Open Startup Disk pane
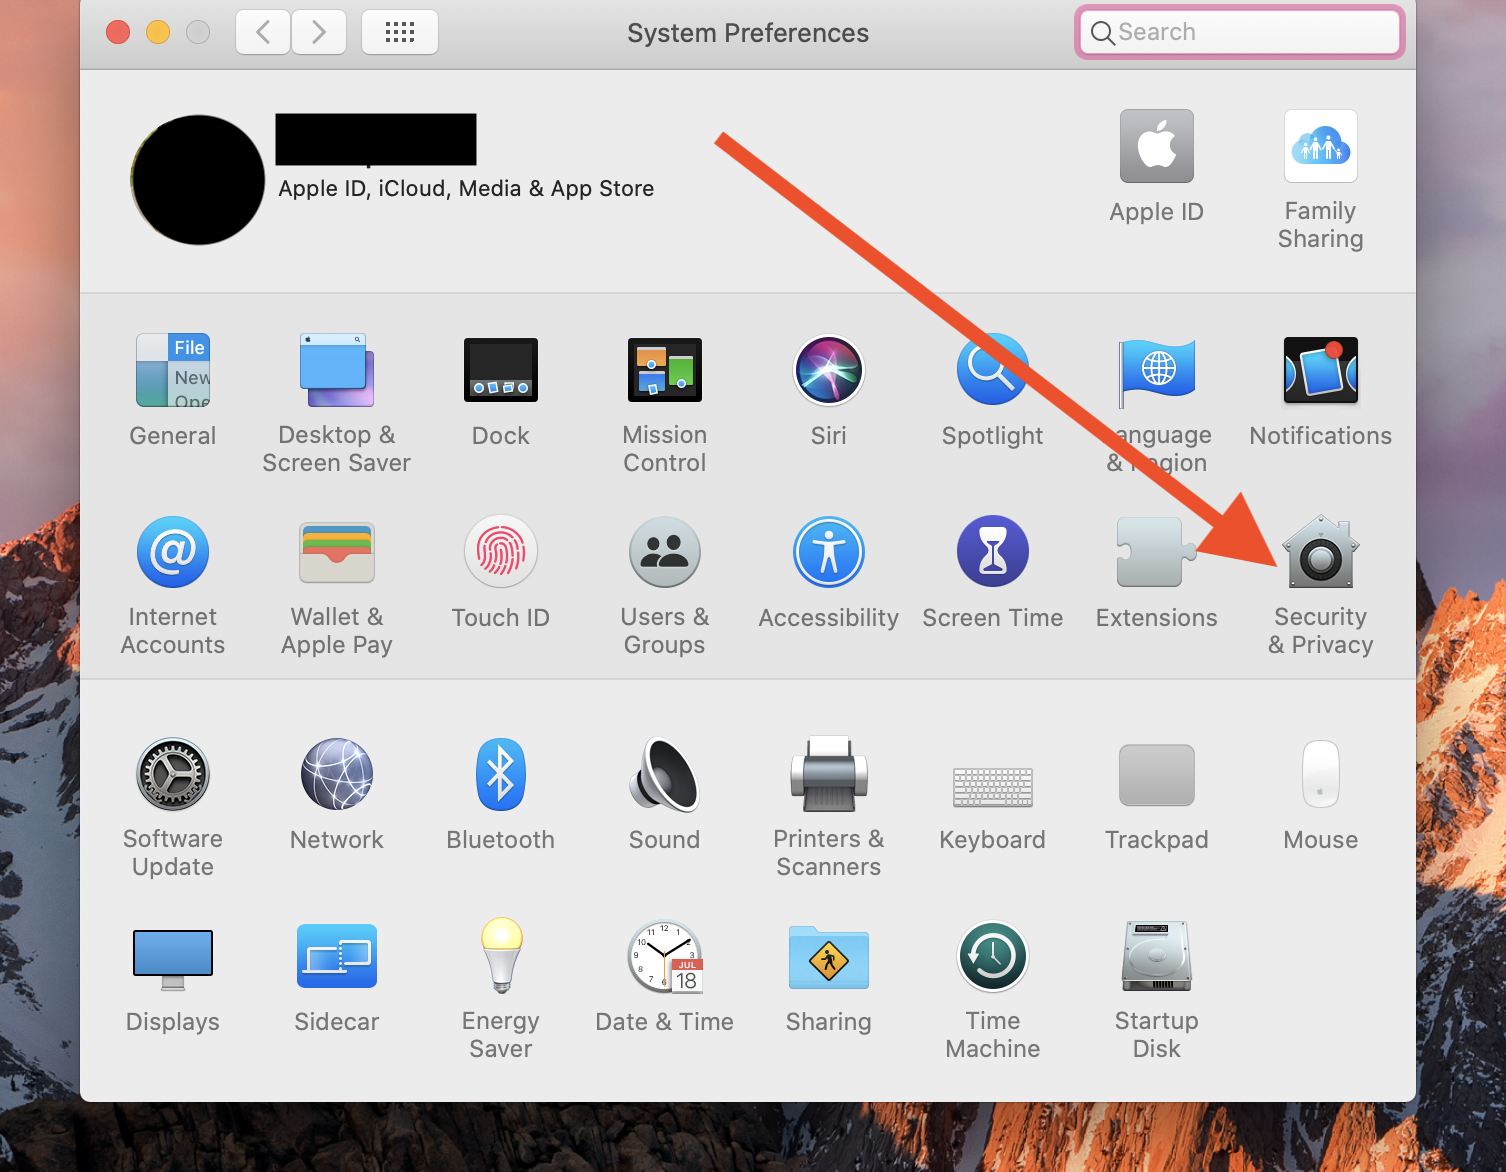This screenshot has width=1506, height=1172. 1157,956
